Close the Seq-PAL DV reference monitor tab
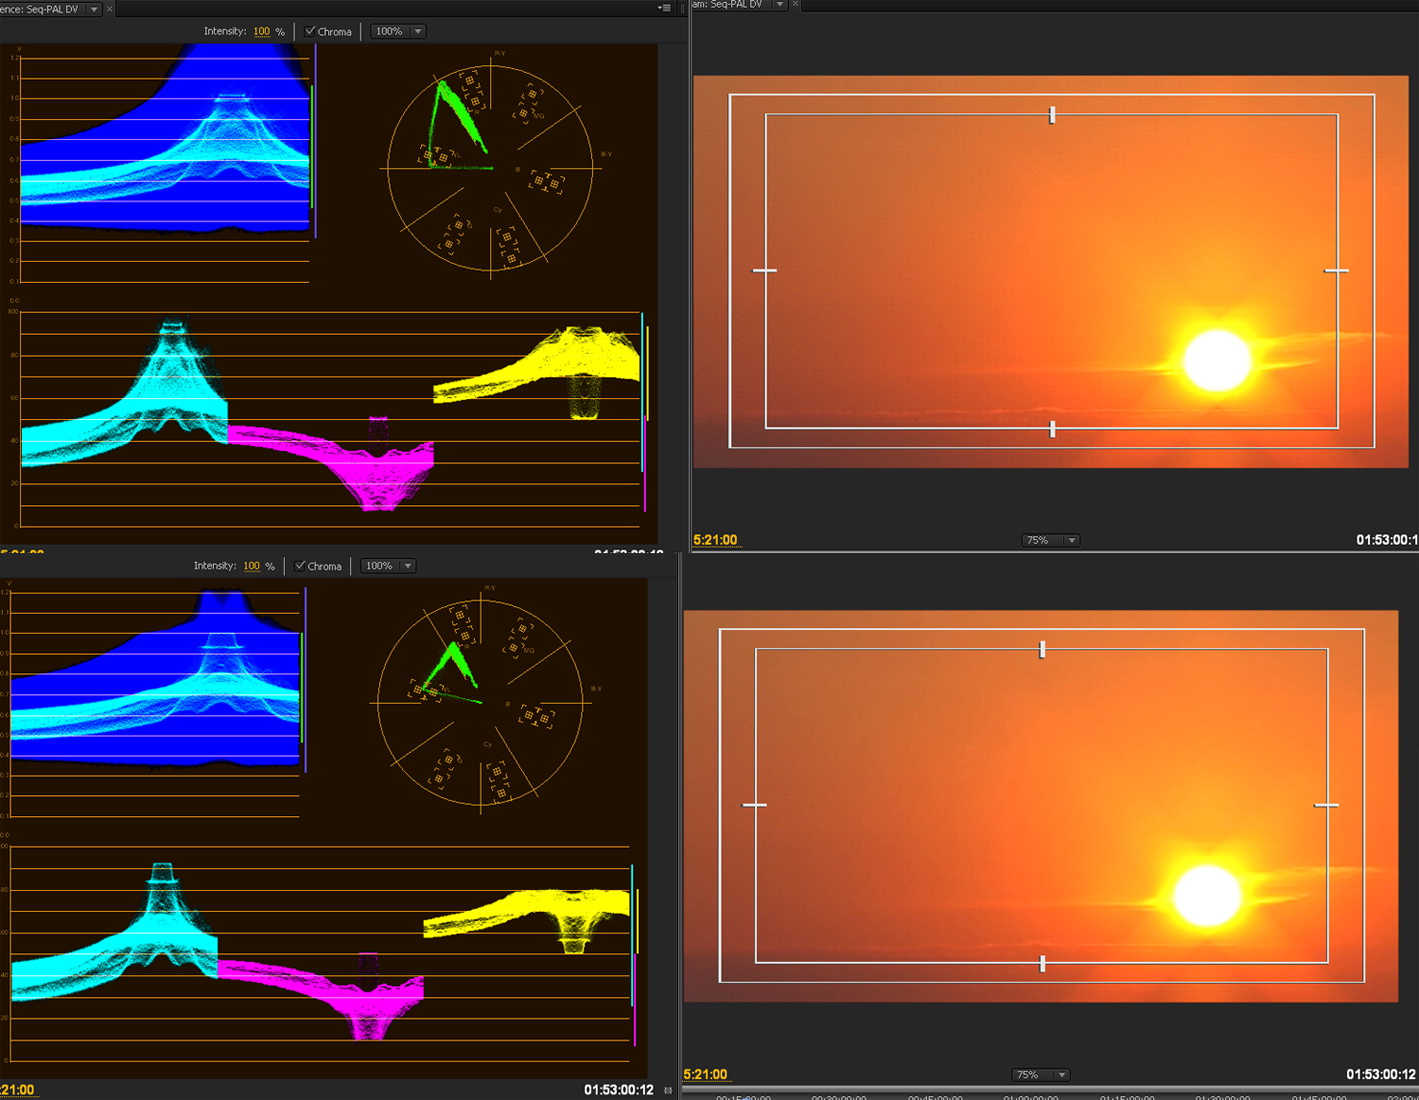Viewport: 1419px width, 1100px height. 110,8
